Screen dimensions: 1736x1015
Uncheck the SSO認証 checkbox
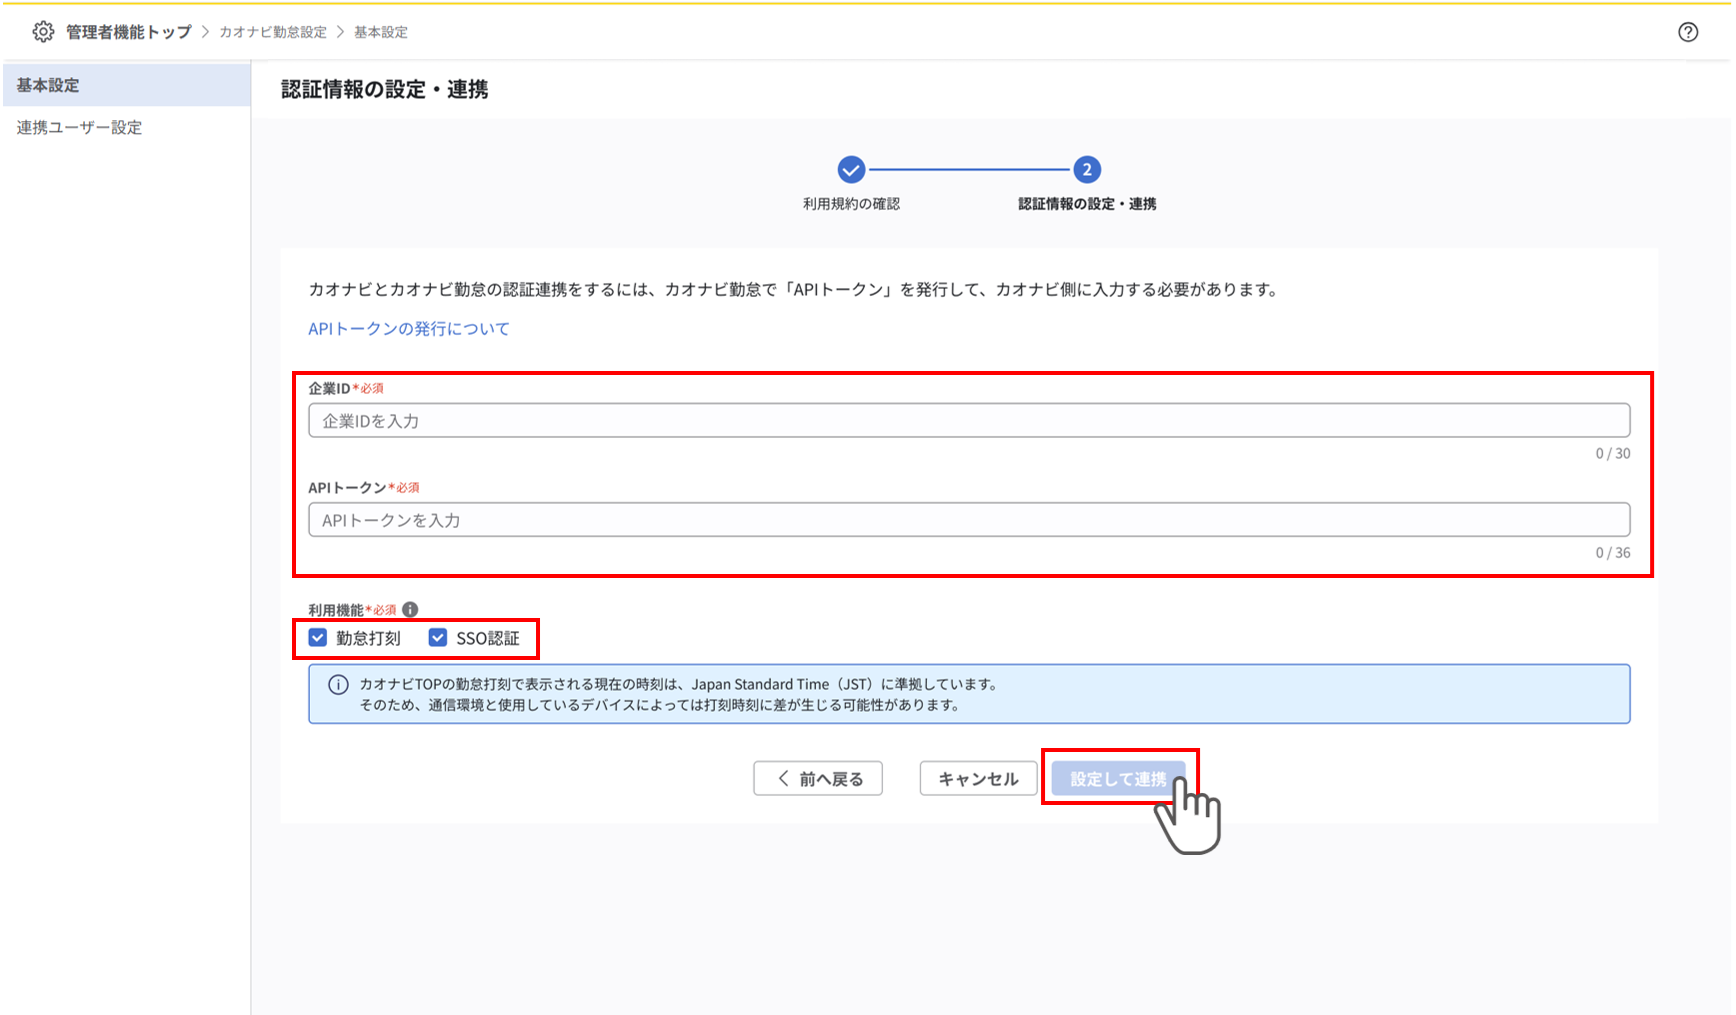click(x=438, y=637)
